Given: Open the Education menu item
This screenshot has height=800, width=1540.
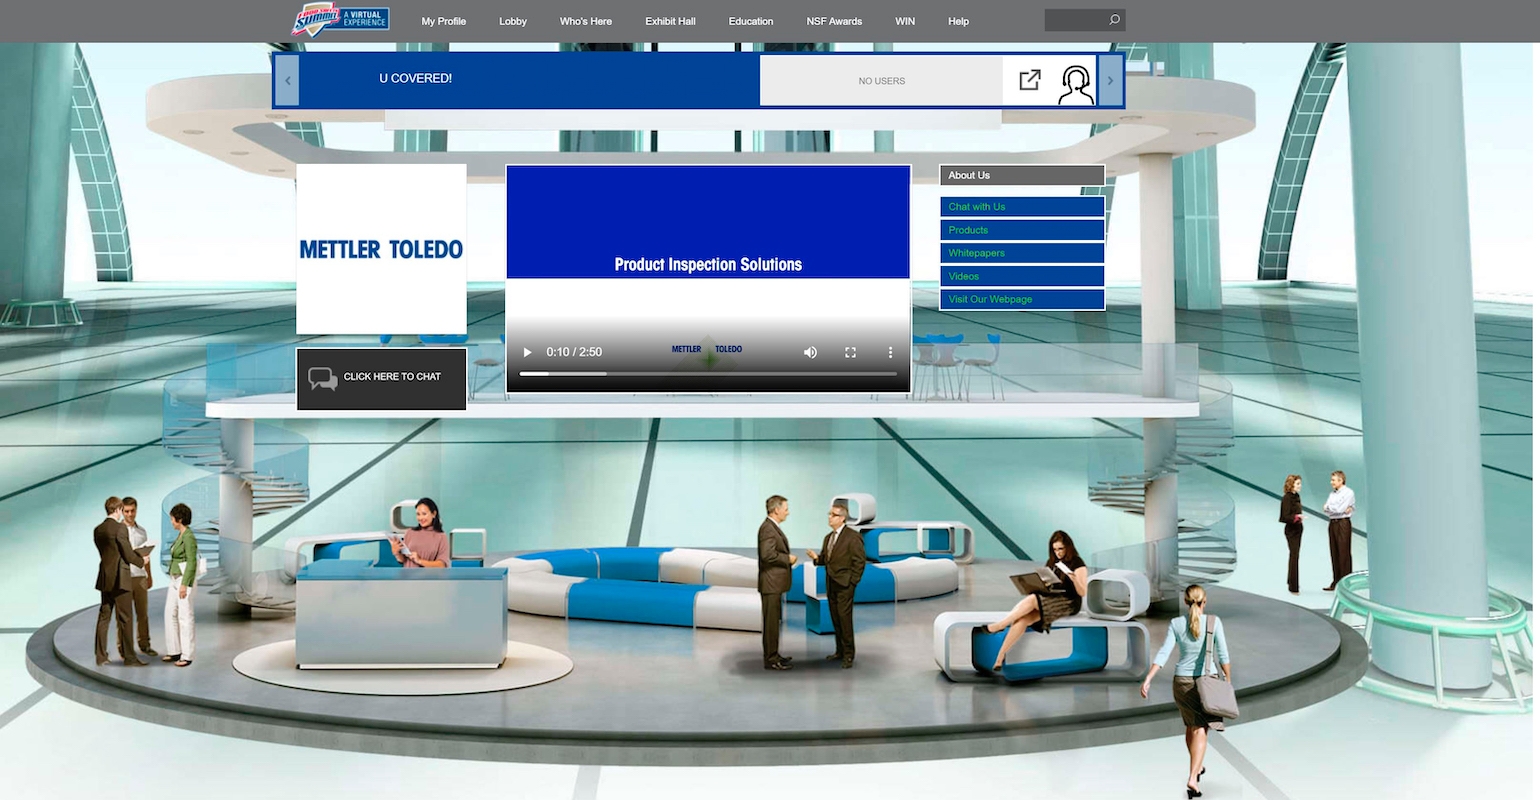Looking at the screenshot, I should [750, 21].
